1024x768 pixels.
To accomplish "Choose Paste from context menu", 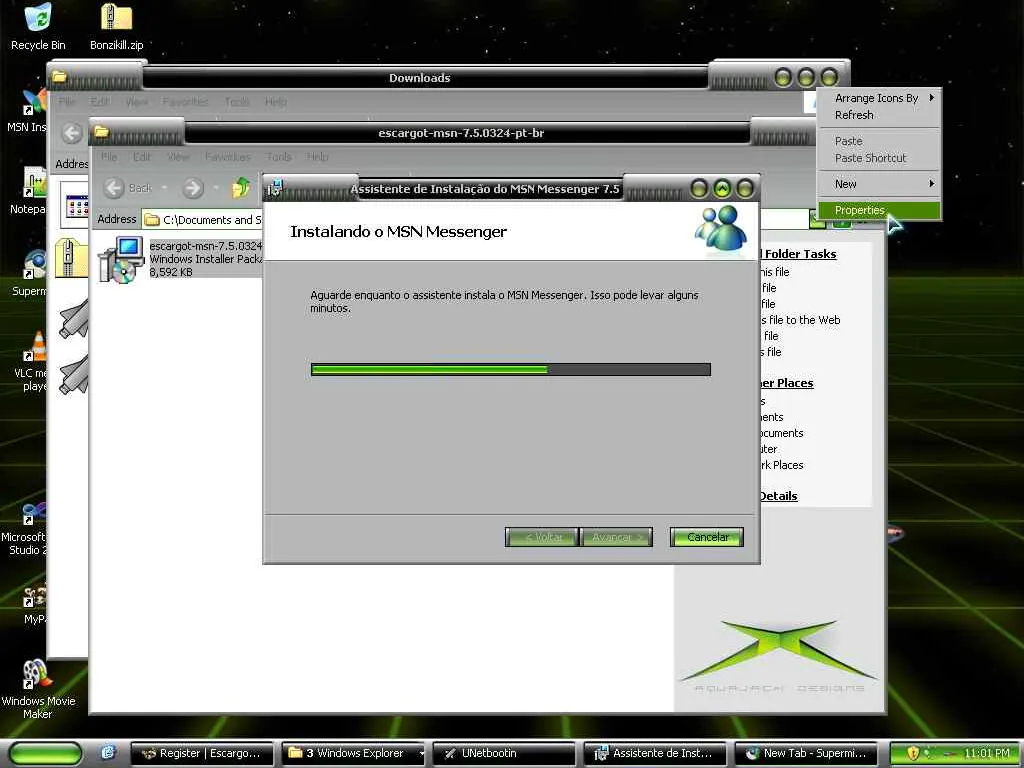I will 878,141.
